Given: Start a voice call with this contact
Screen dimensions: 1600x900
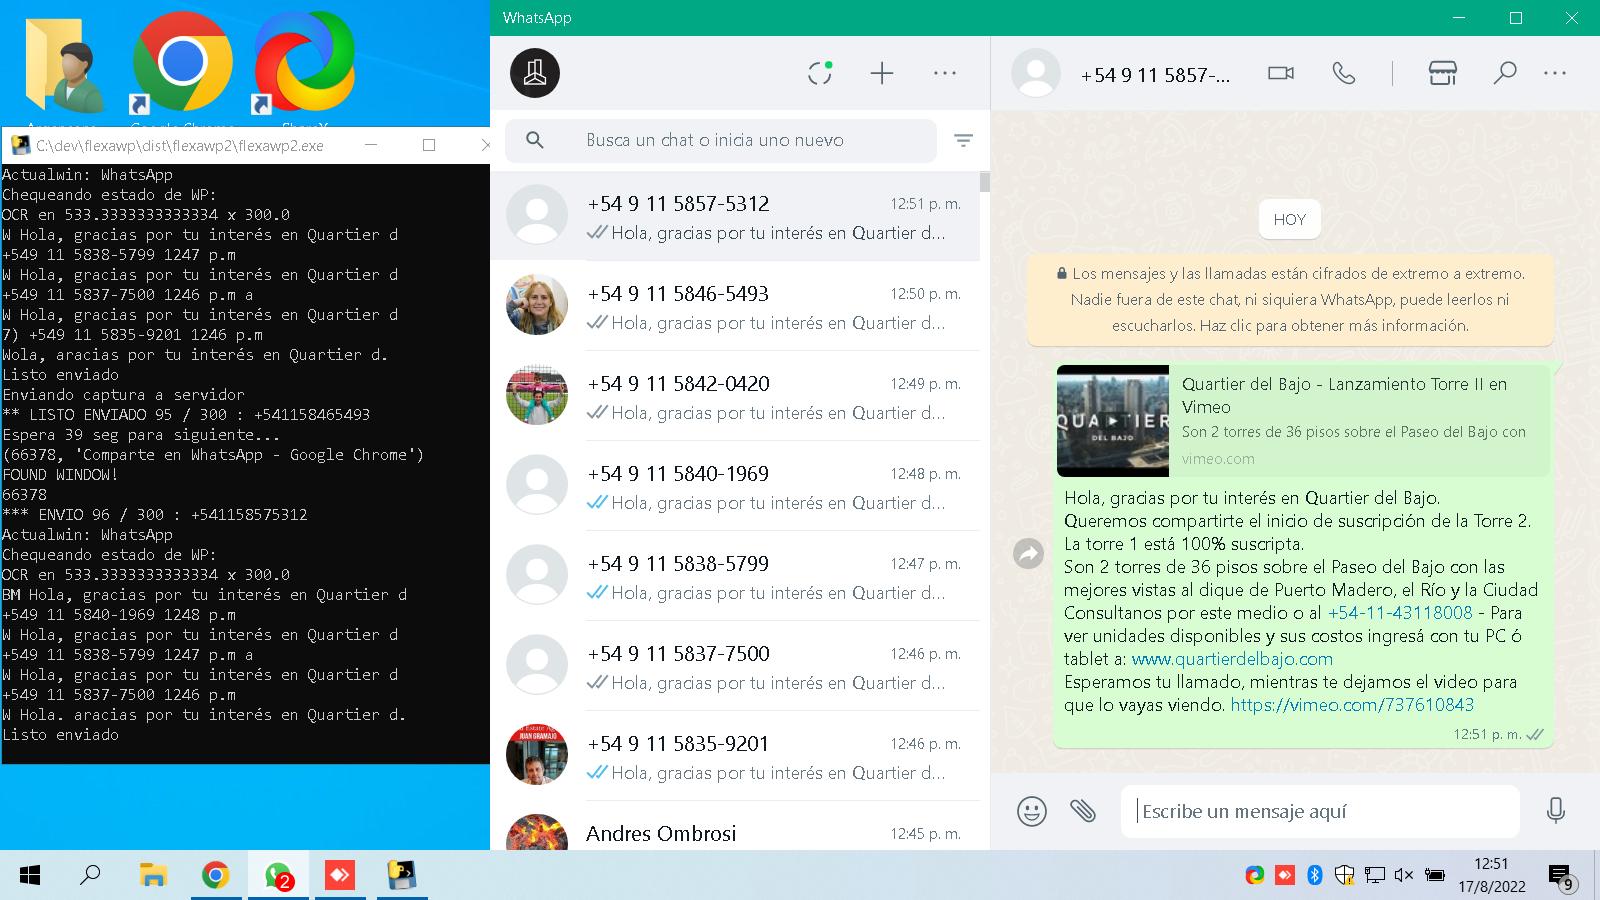Looking at the screenshot, I should [1344, 73].
